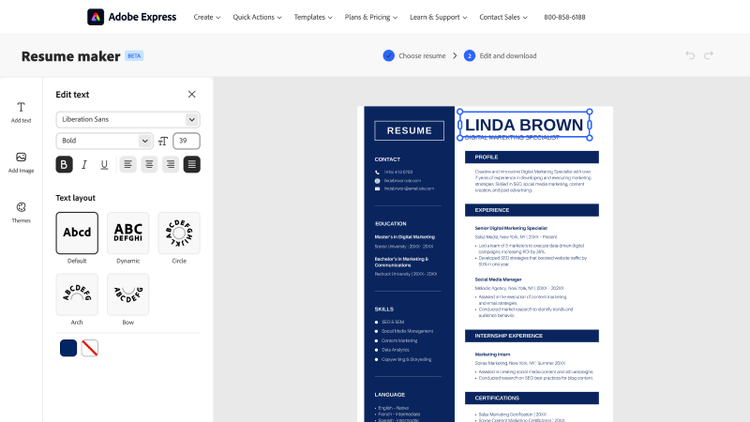
Task: Select the Circle text layout
Action: click(179, 233)
